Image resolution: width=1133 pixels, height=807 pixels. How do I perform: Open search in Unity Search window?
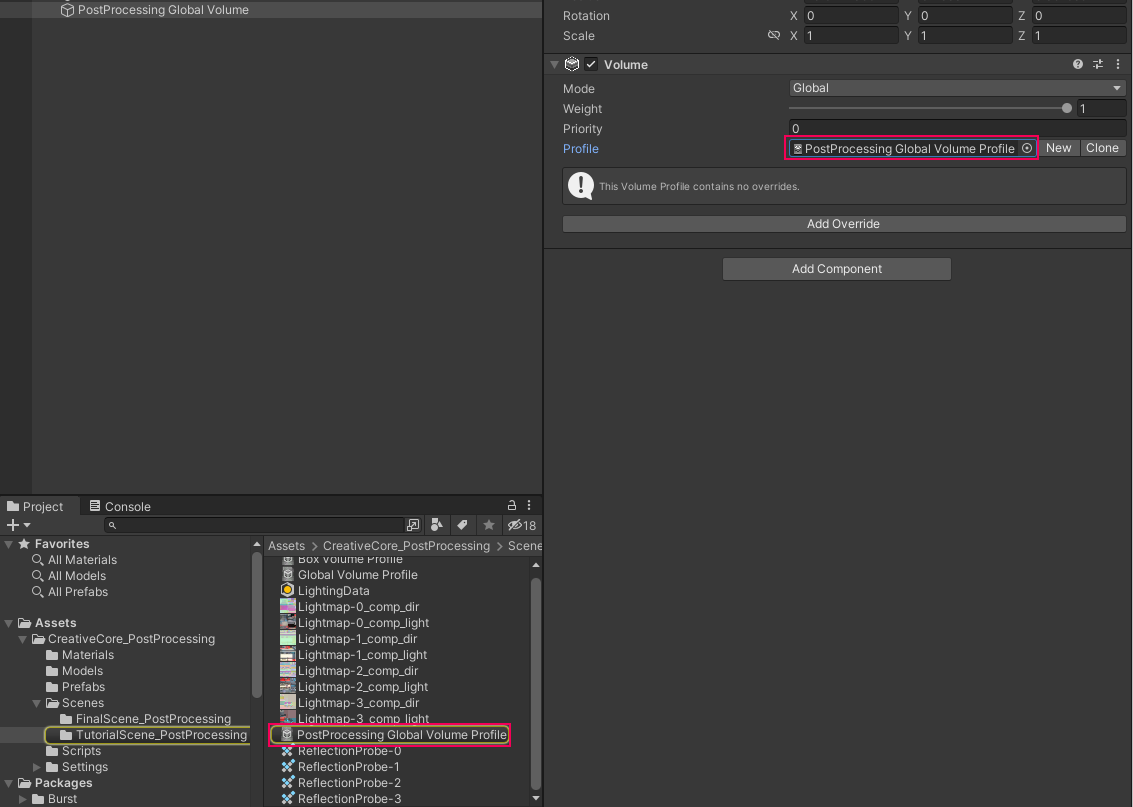click(413, 525)
